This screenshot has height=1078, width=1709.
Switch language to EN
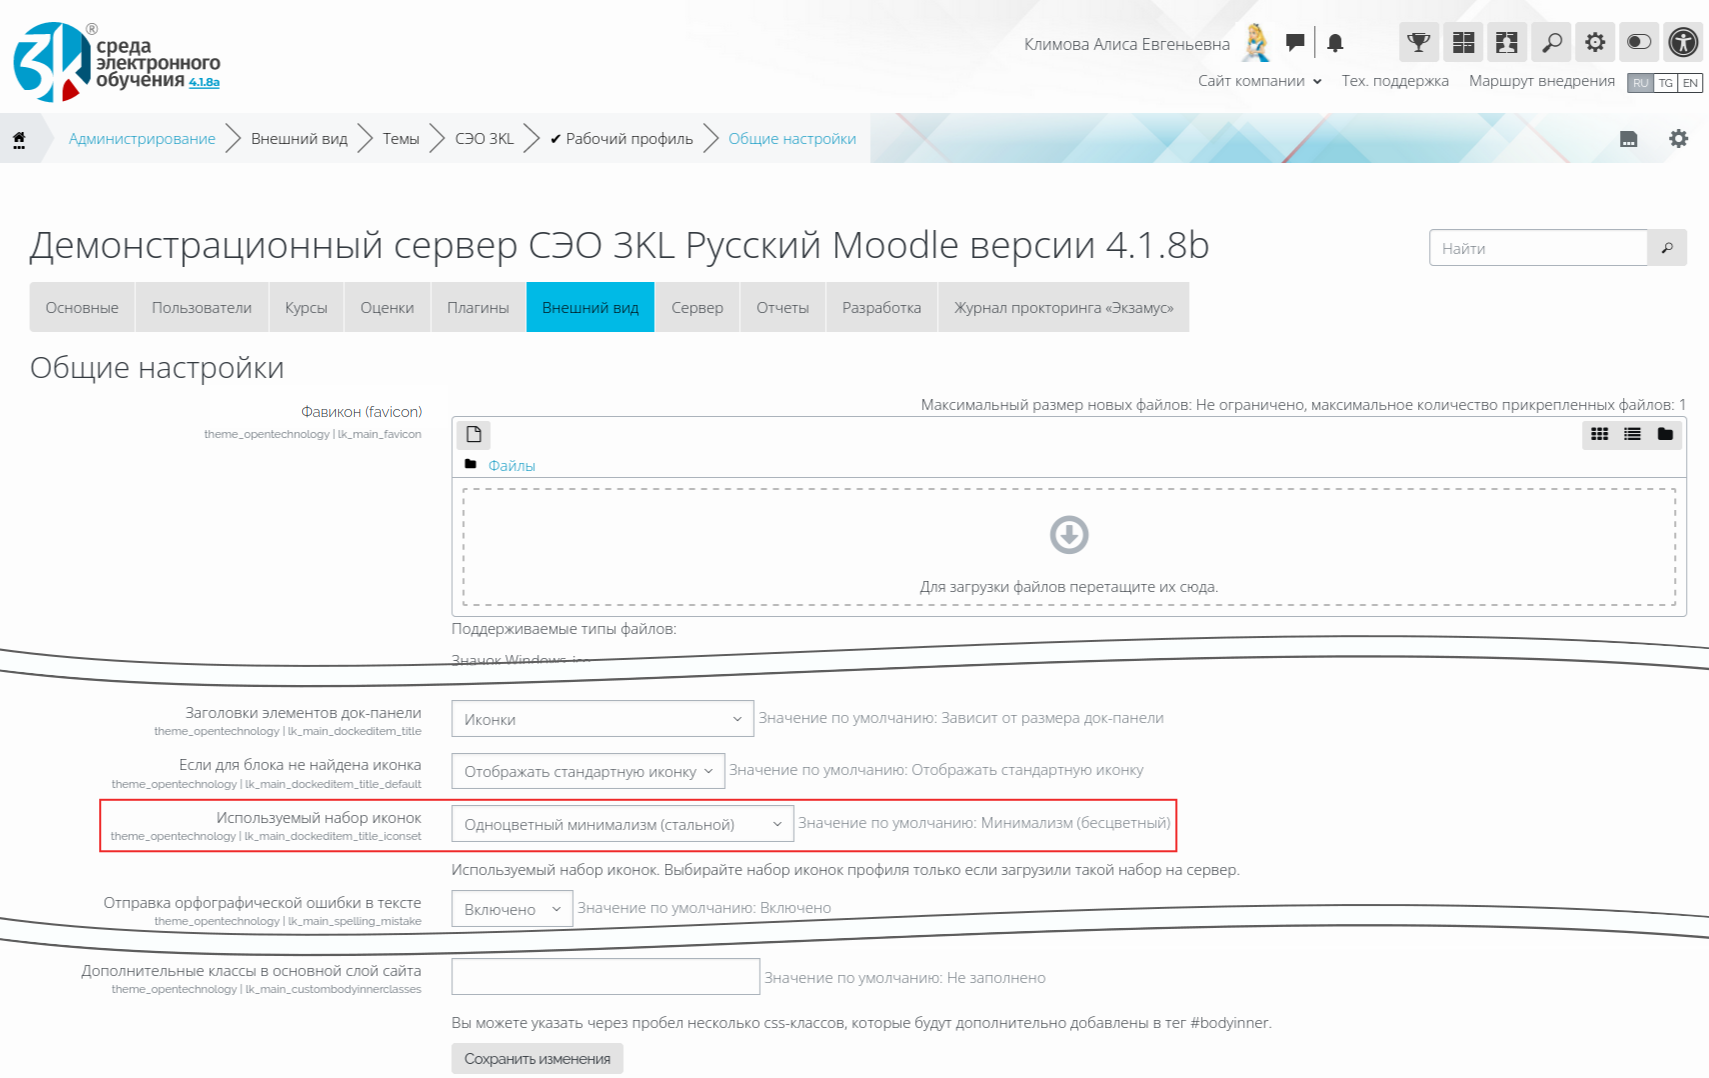[x=1690, y=83]
